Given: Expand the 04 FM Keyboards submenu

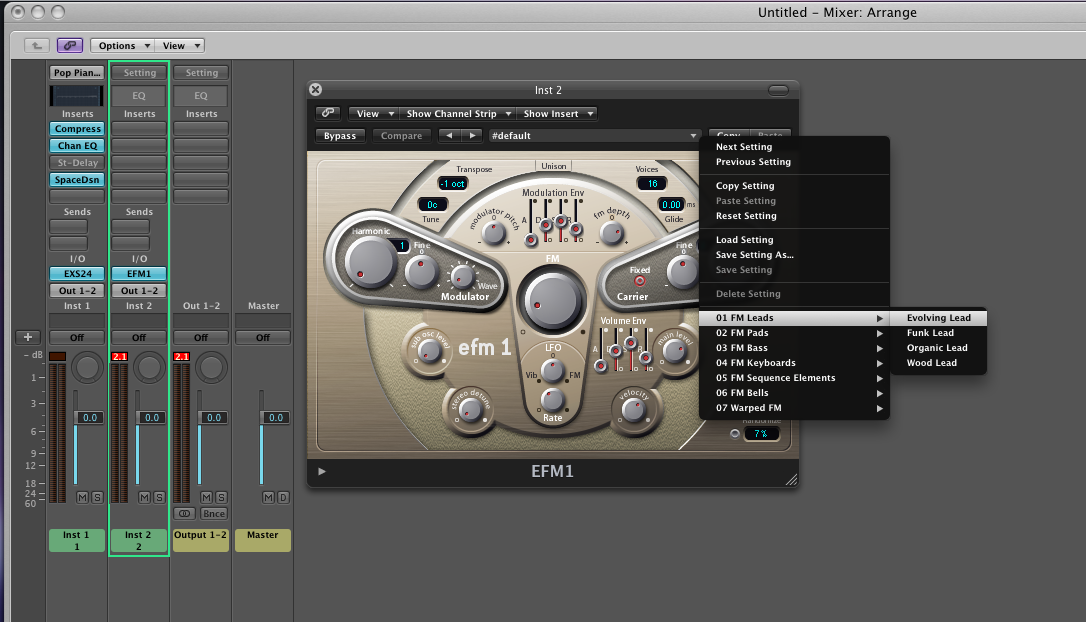Looking at the screenshot, I should coord(794,363).
